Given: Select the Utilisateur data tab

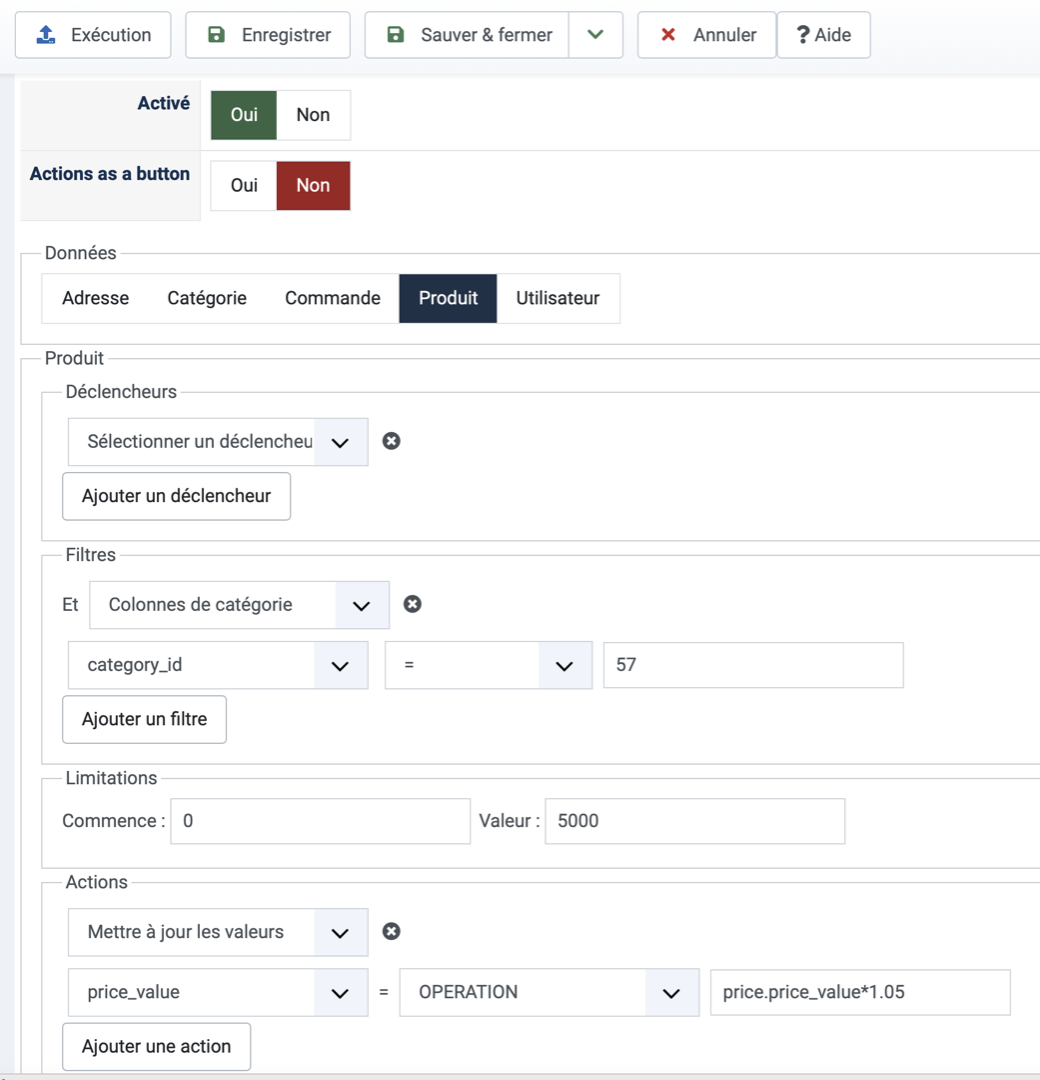Looking at the screenshot, I should point(558,298).
